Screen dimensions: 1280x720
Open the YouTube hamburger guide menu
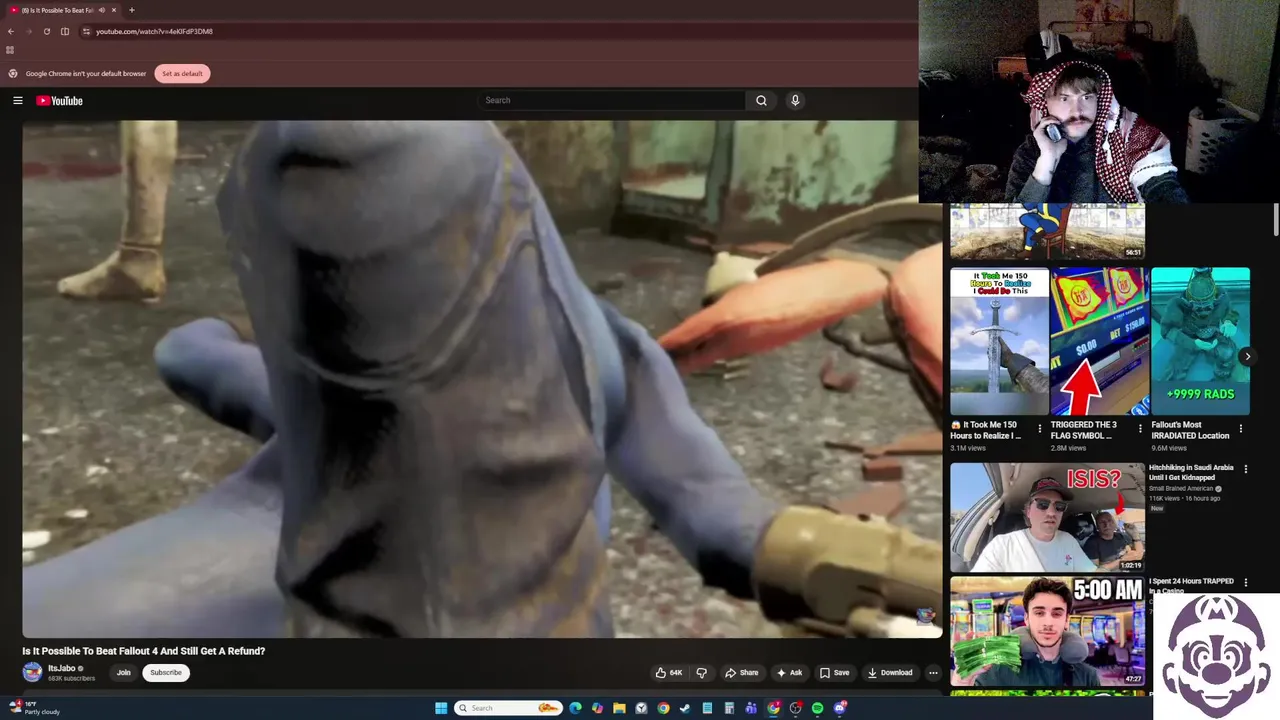click(18, 100)
